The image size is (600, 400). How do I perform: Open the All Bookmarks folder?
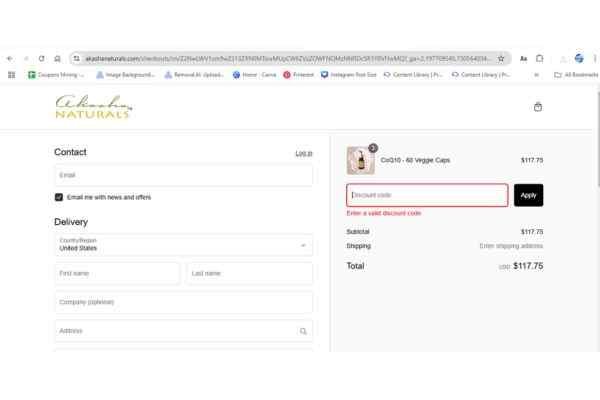tap(575, 74)
